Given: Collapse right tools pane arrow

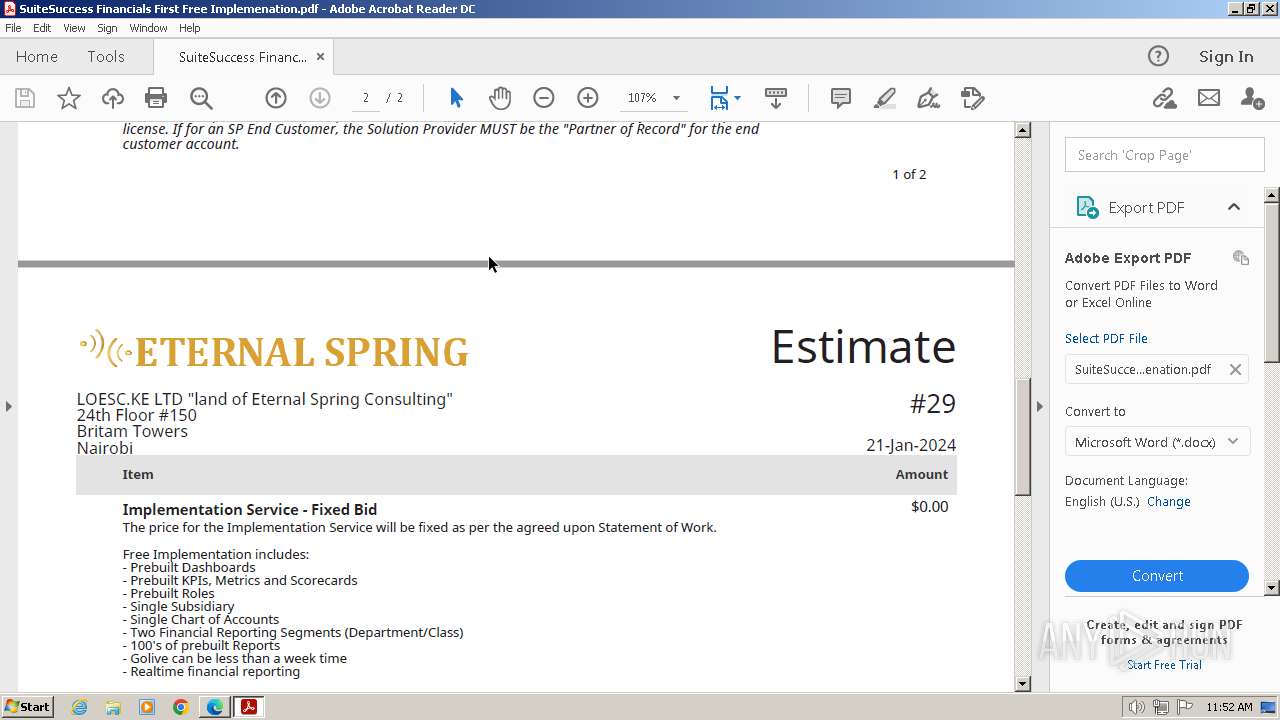Looking at the screenshot, I should pos(1039,406).
